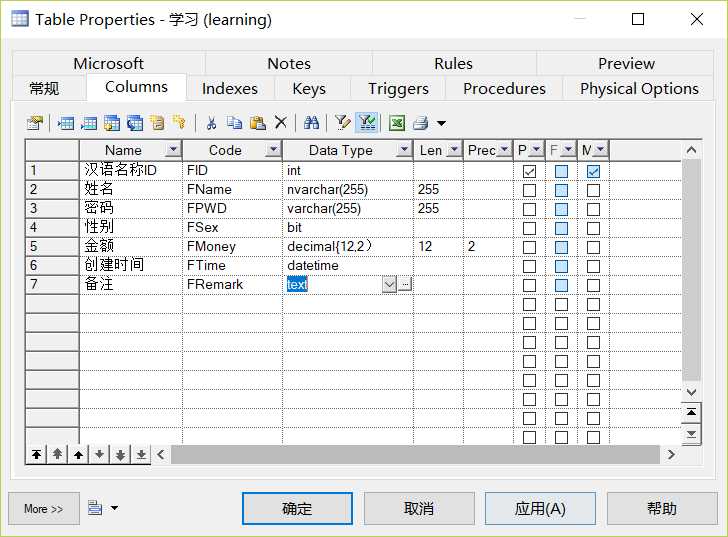Click the 帮助 button
Image resolution: width=728 pixels, height=537 pixels.
[662, 509]
